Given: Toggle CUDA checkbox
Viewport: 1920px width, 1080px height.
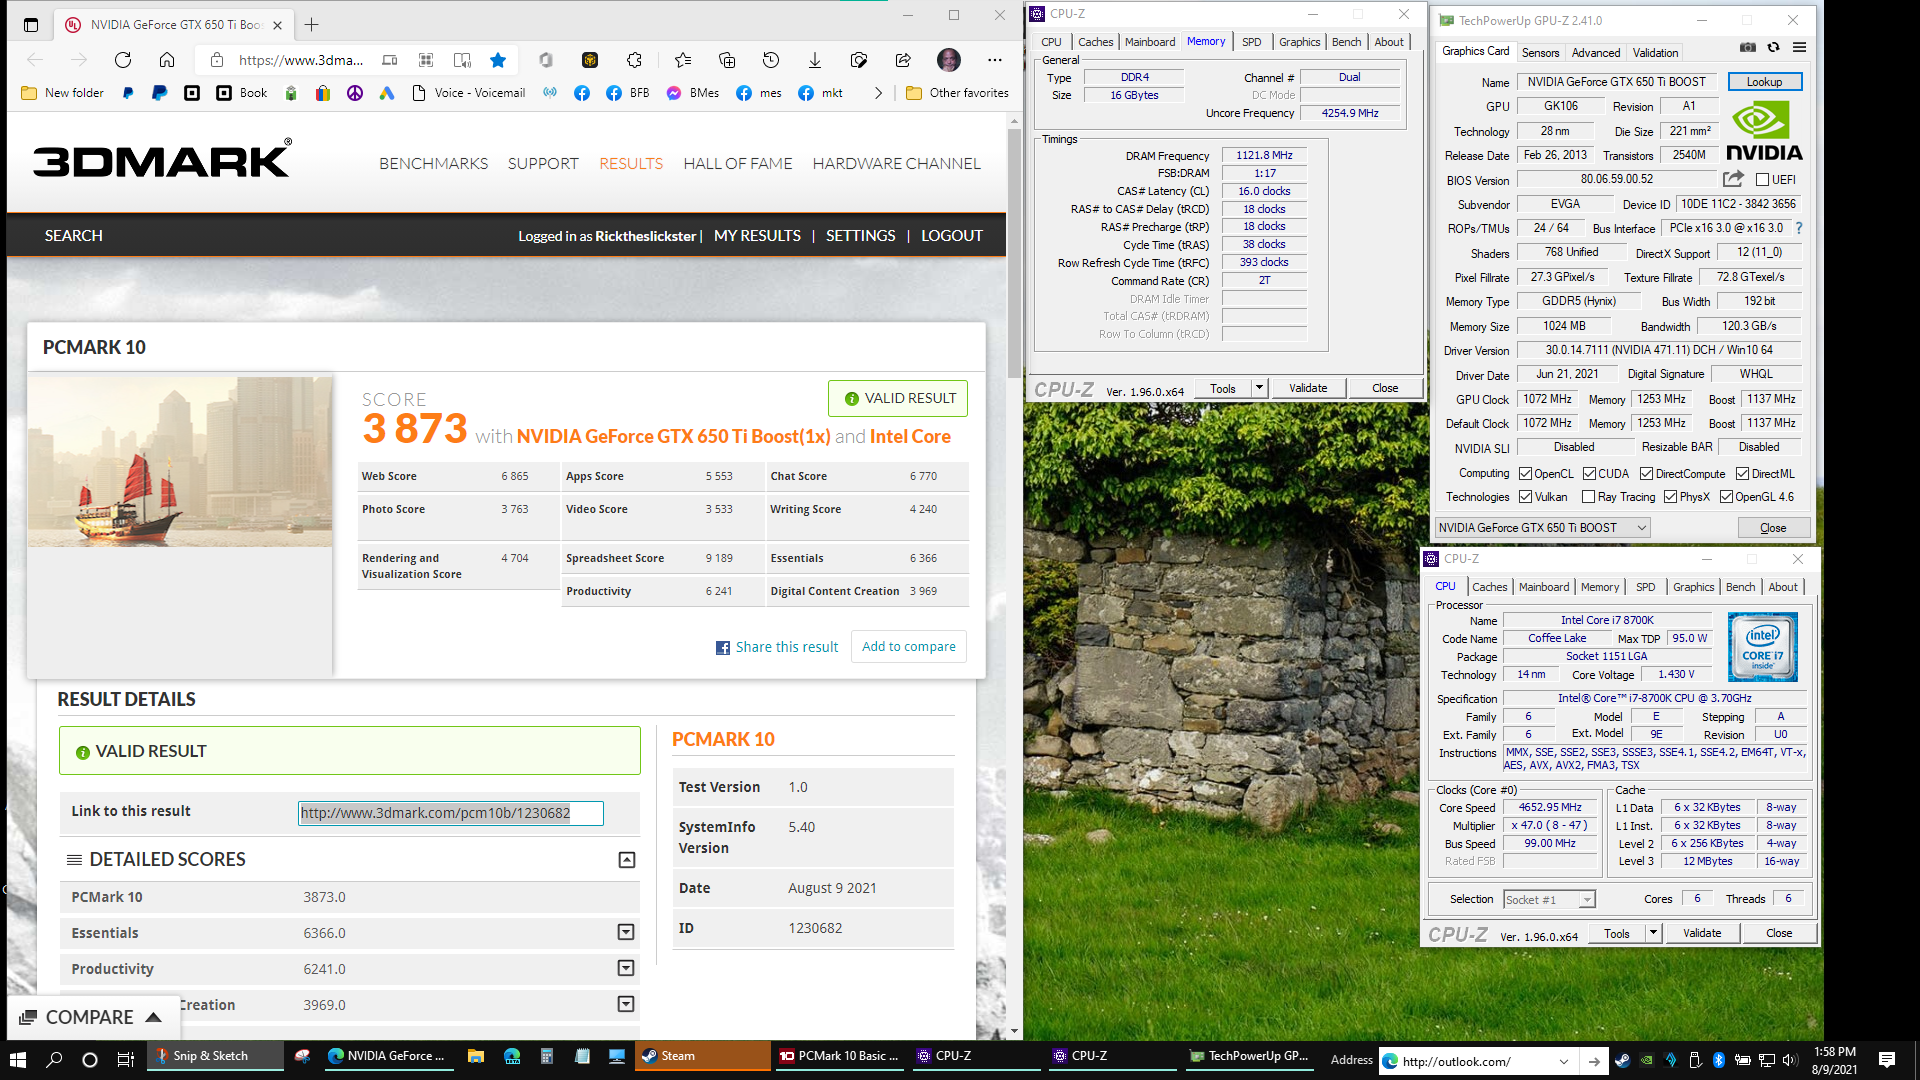Looking at the screenshot, I should click(x=1589, y=474).
